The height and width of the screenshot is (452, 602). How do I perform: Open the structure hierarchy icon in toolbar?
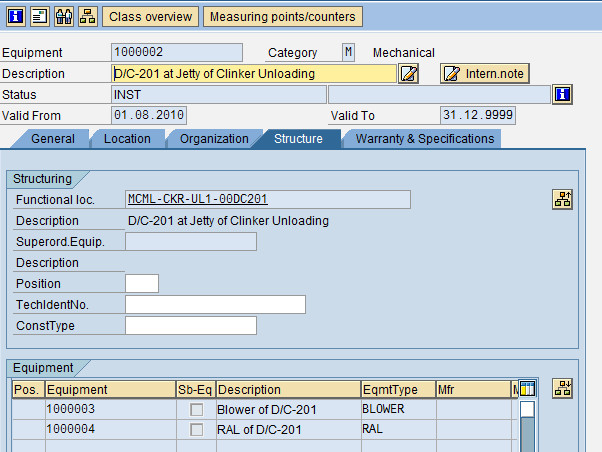[88, 17]
